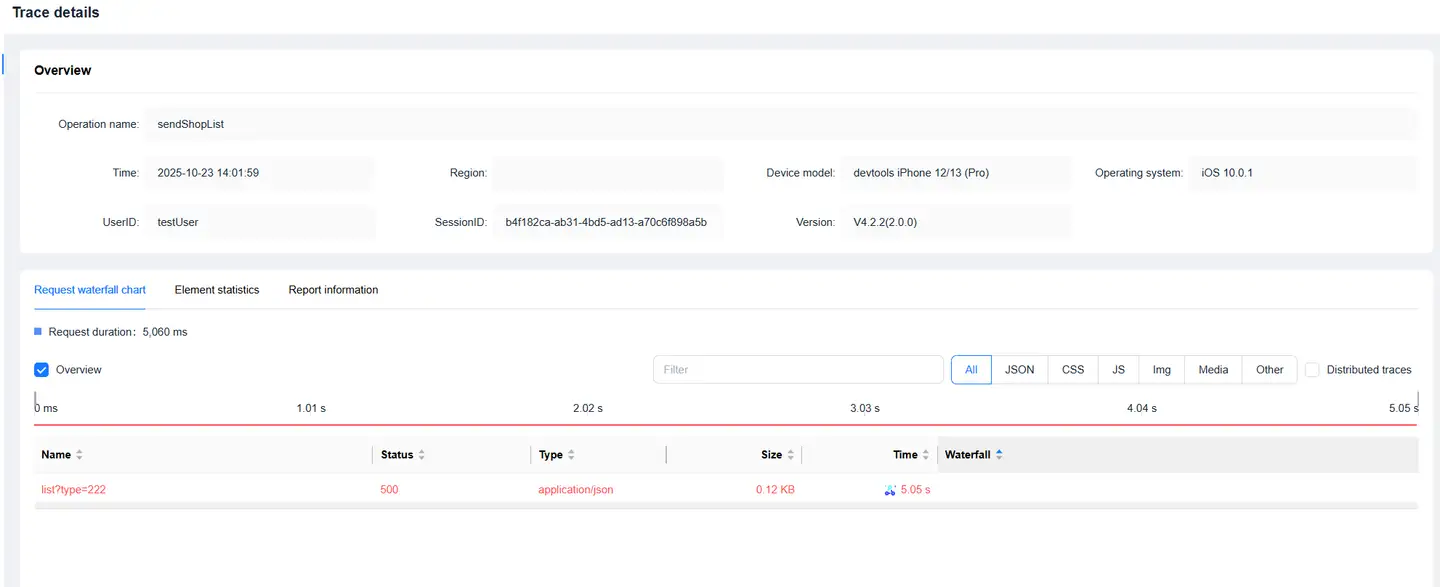This screenshot has width=1440, height=587.
Task: Select the All filter option
Action: pyautogui.click(x=971, y=370)
